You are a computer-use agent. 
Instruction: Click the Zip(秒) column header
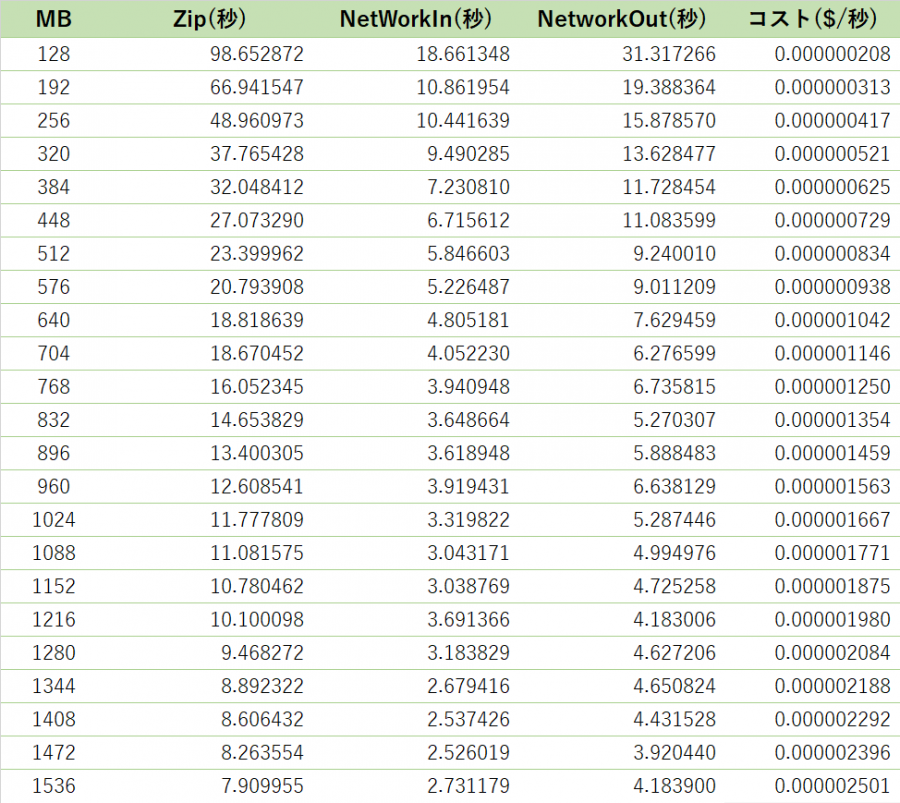coord(210,19)
